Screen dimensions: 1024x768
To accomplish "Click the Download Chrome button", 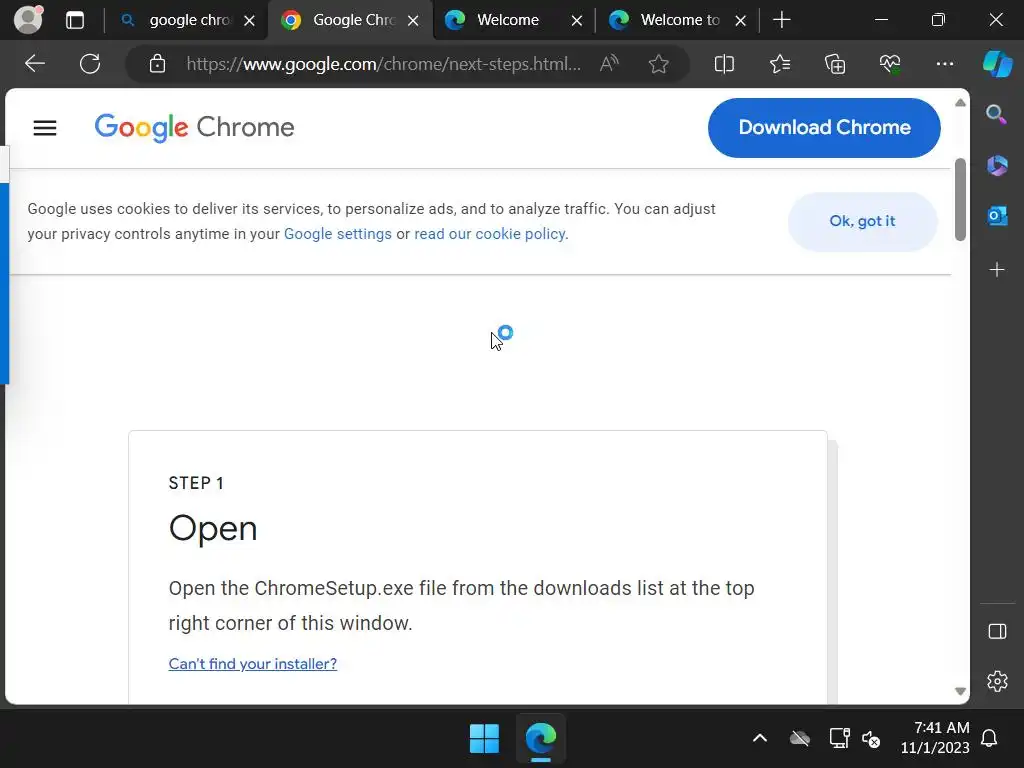I will [x=824, y=128].
